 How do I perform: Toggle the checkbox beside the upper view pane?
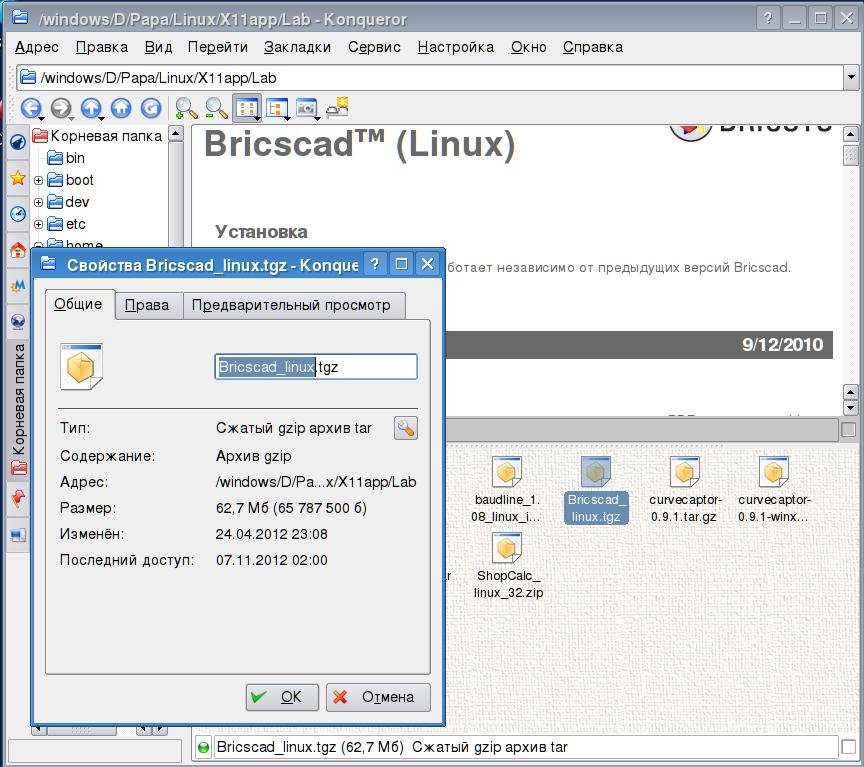[x=849, y=429]
